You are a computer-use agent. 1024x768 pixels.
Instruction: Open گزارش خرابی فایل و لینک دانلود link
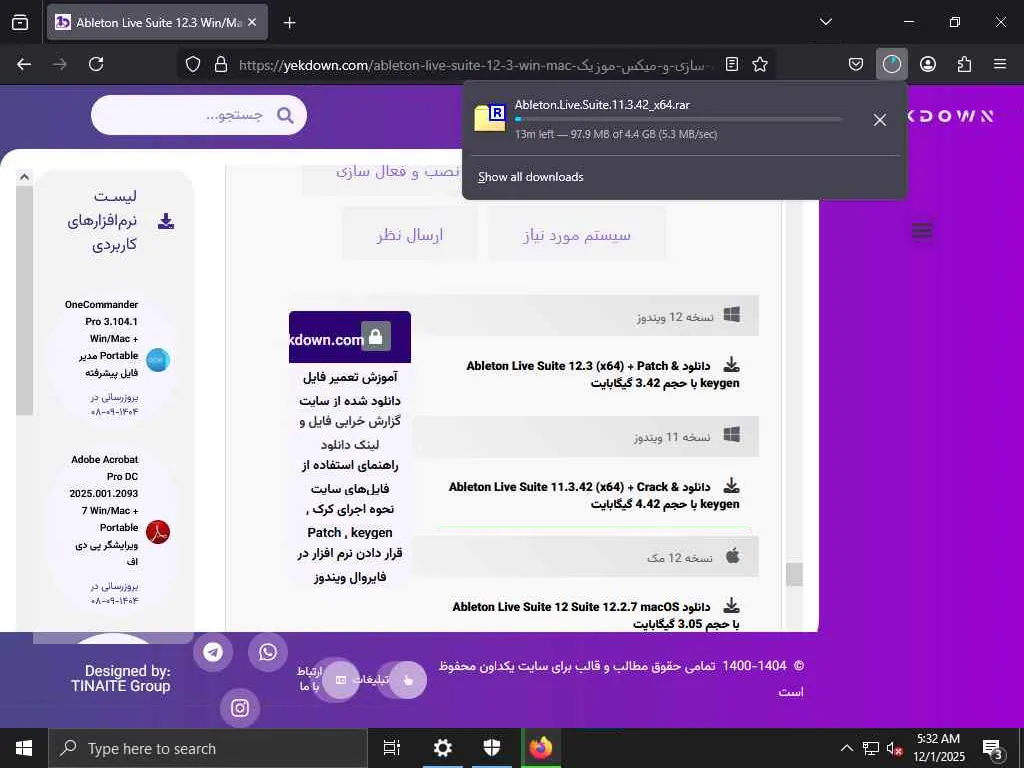click(349, 432)
